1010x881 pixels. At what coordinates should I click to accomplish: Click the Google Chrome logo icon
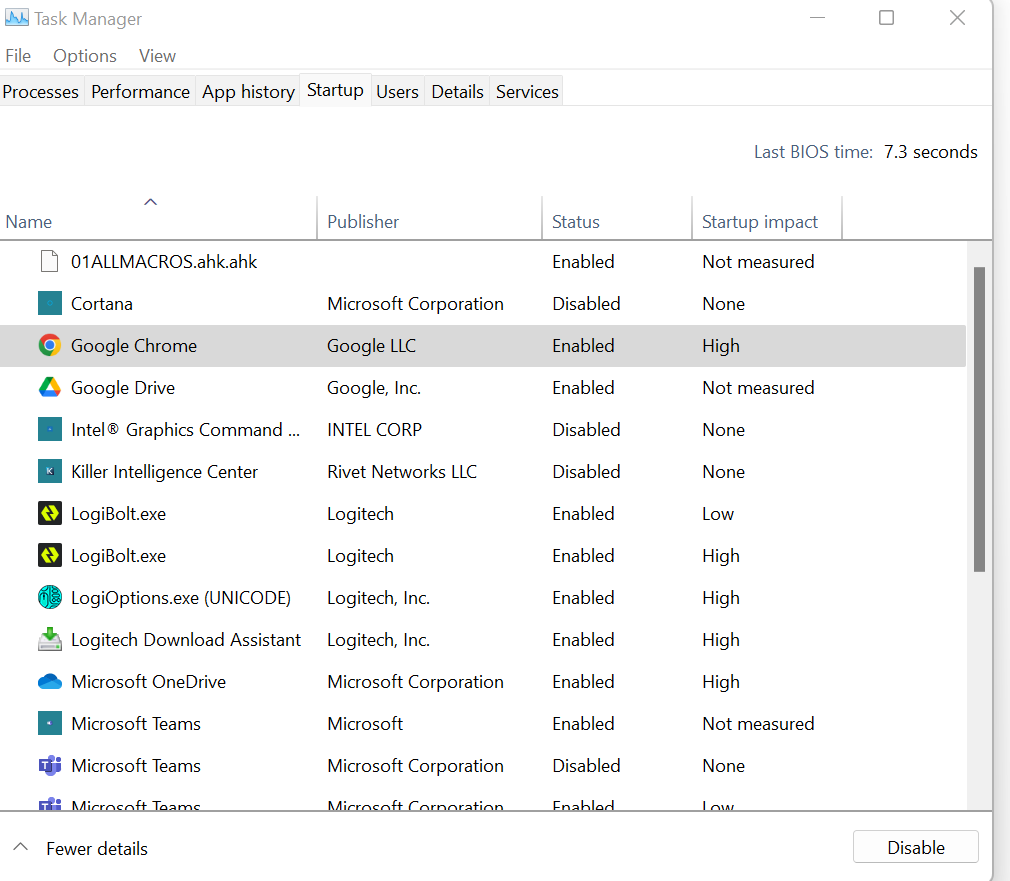tap(50, 345)
